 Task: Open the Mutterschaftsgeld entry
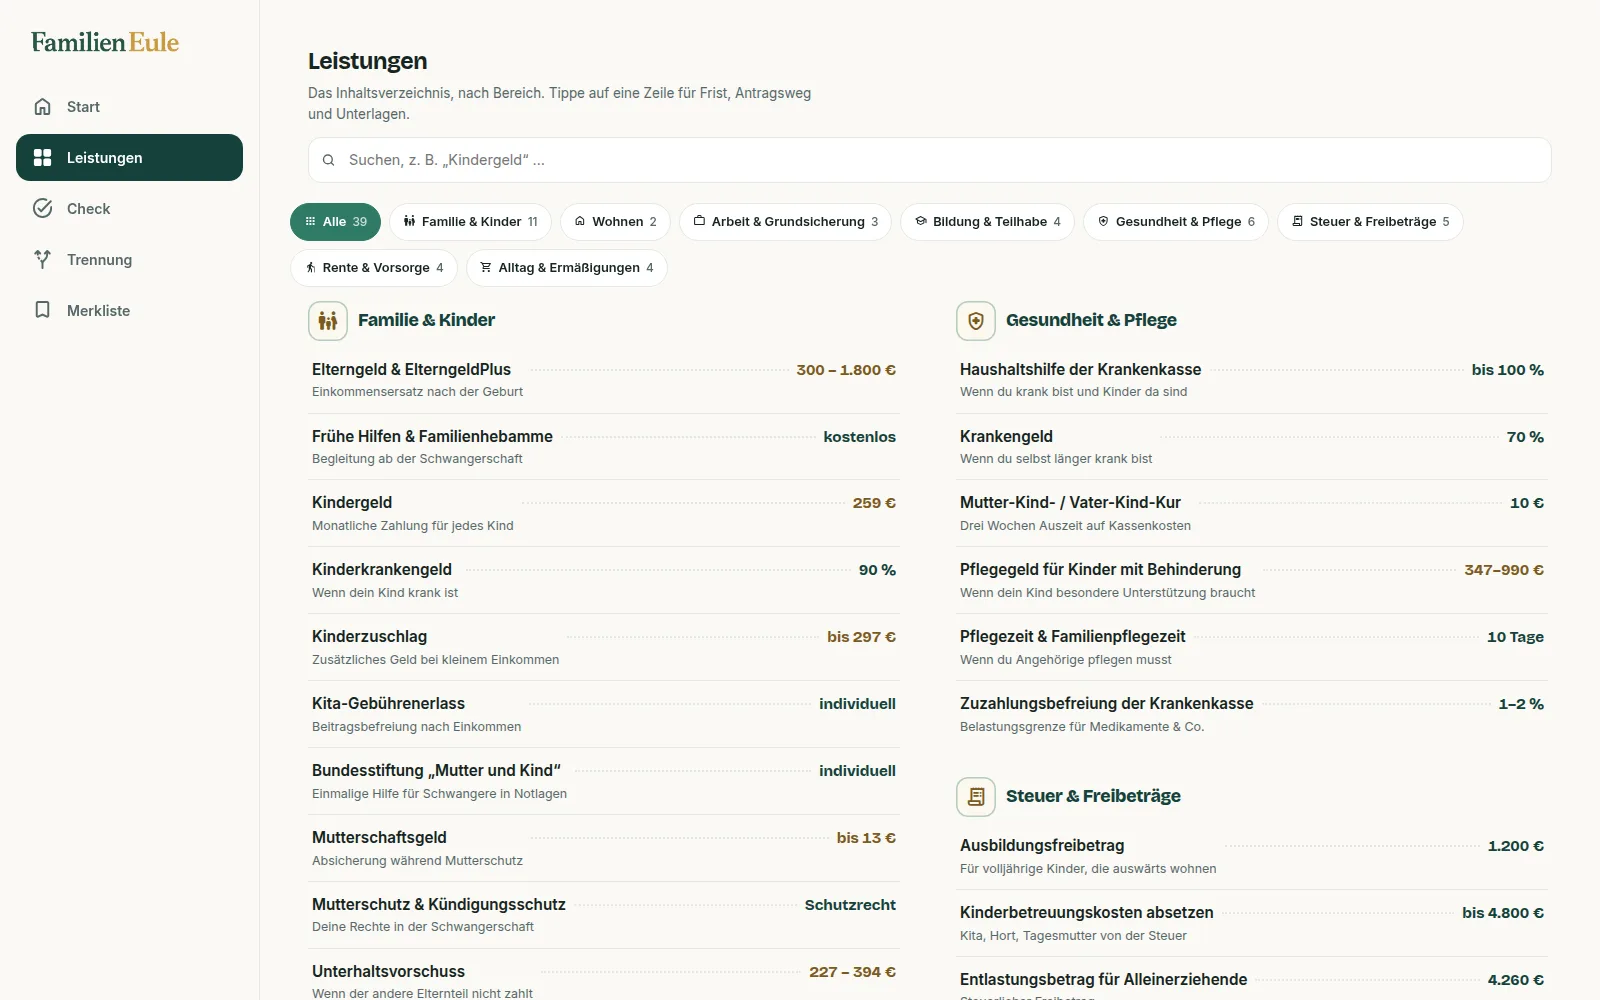pos(604,848)
